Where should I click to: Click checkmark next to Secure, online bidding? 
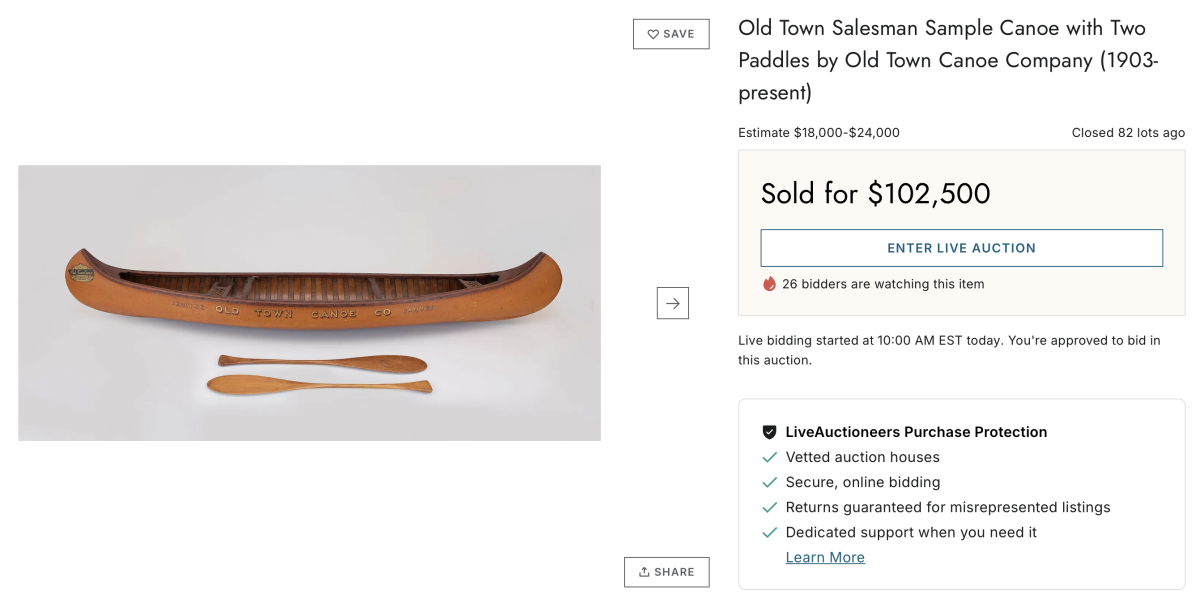point(769,482)
